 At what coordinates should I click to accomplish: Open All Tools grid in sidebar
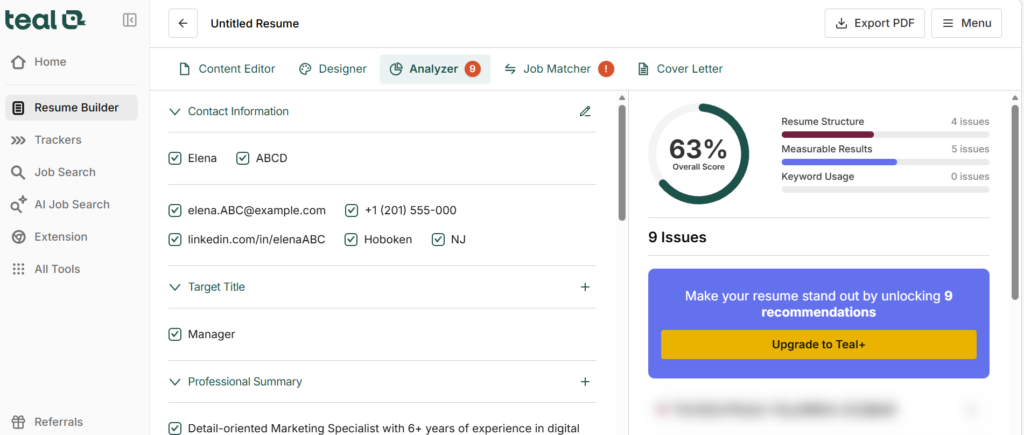[57, 269]
